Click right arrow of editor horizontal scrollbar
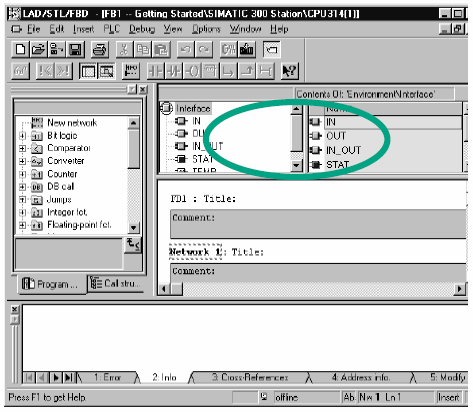This screenshot has width=473, height=412. point(460,289)
